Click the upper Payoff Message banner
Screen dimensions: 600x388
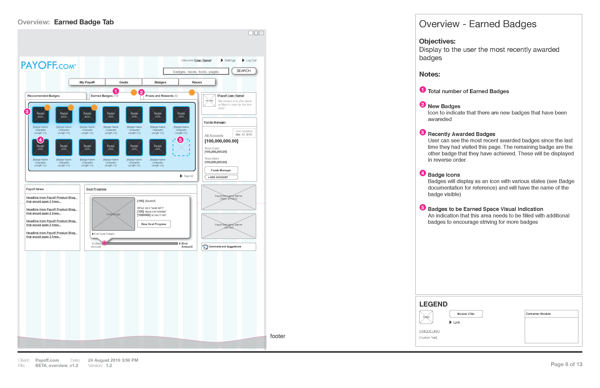[229, 197]
